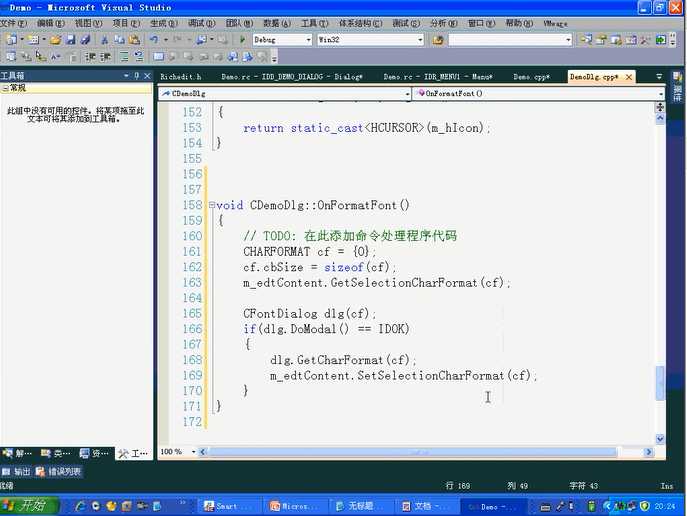Screen dimensions: 687x516
Task: Pin the toolbox panel with auto-hide icon
Action: (137, 76)
